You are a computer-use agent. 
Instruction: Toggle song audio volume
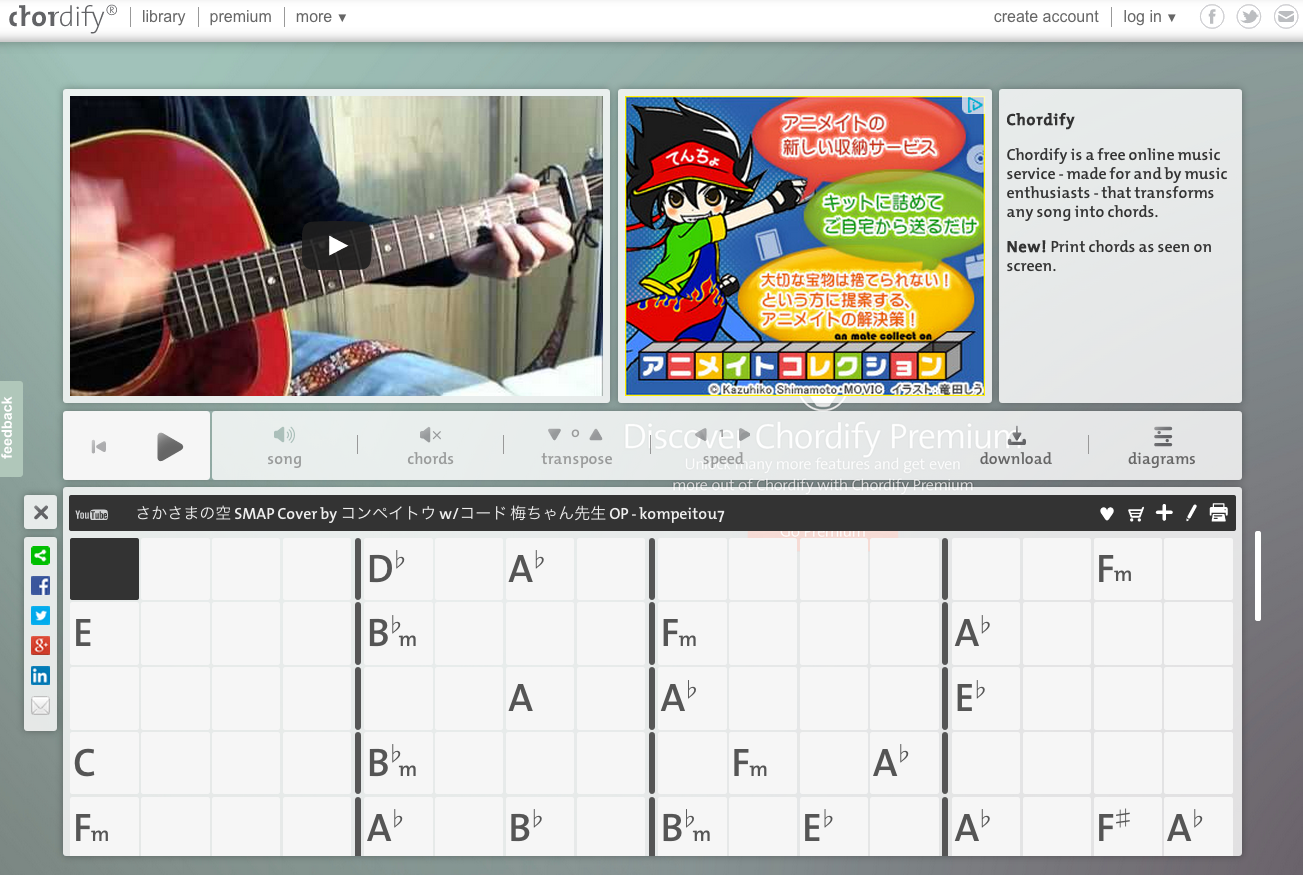point(284,446)
